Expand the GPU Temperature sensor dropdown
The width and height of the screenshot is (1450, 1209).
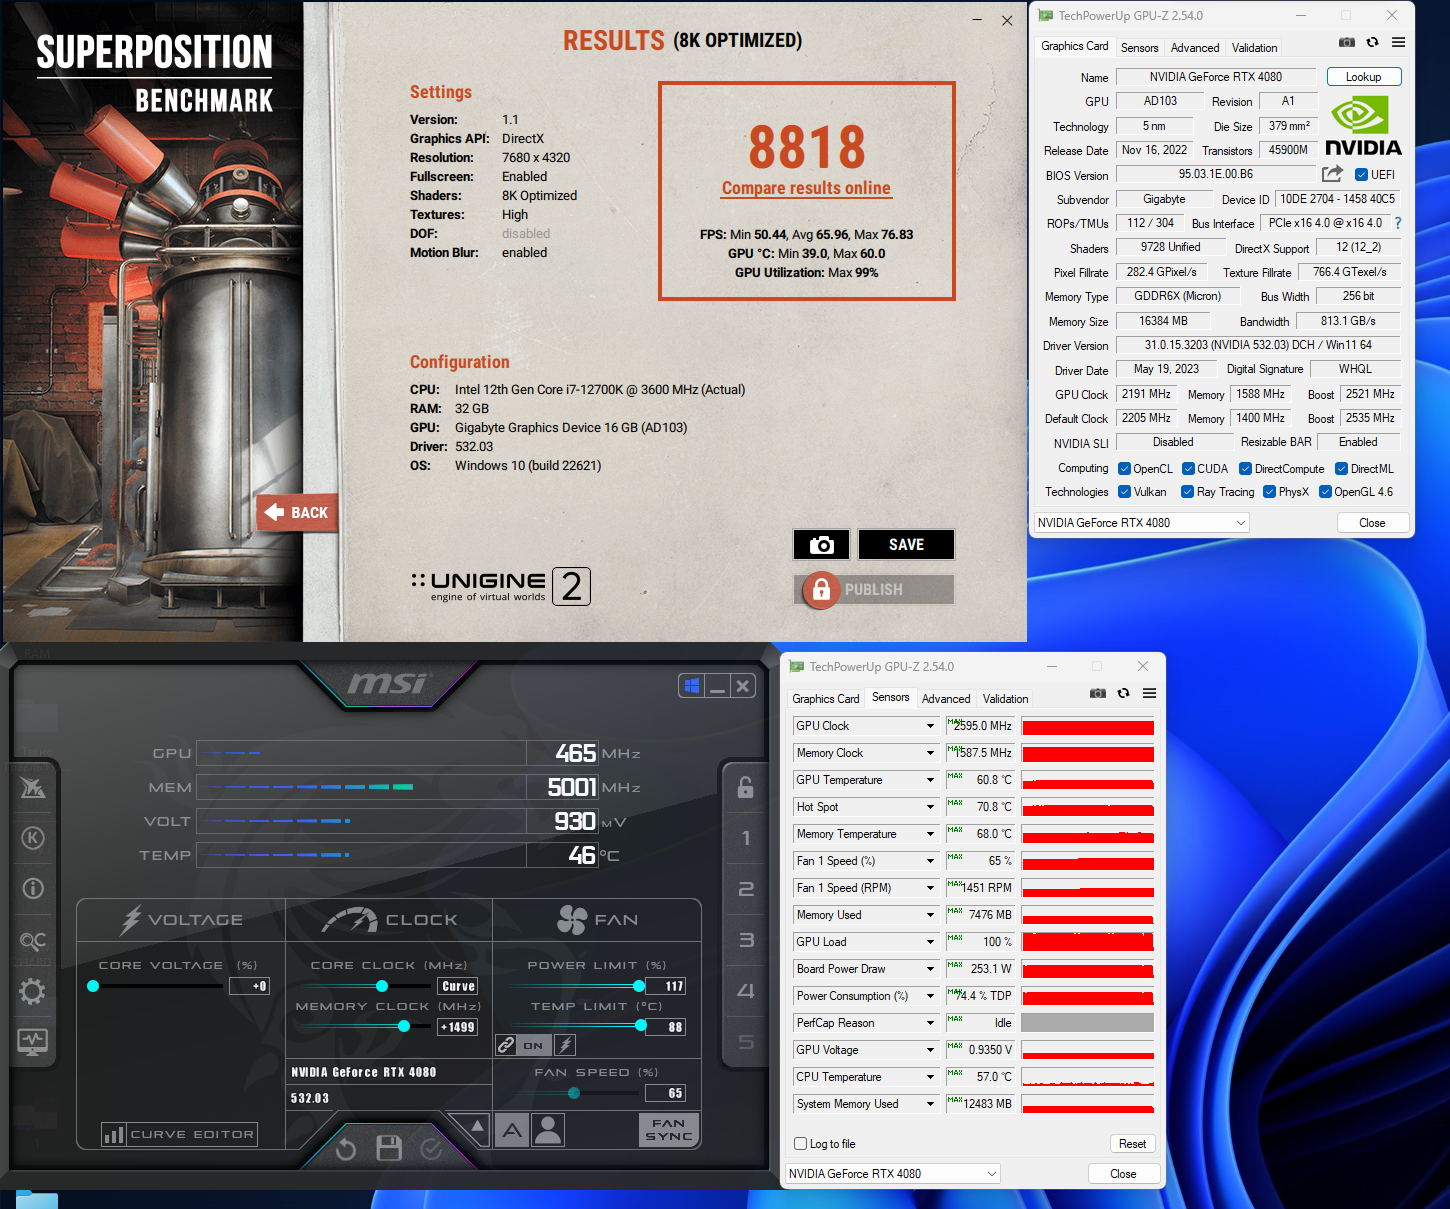(930, 780)
